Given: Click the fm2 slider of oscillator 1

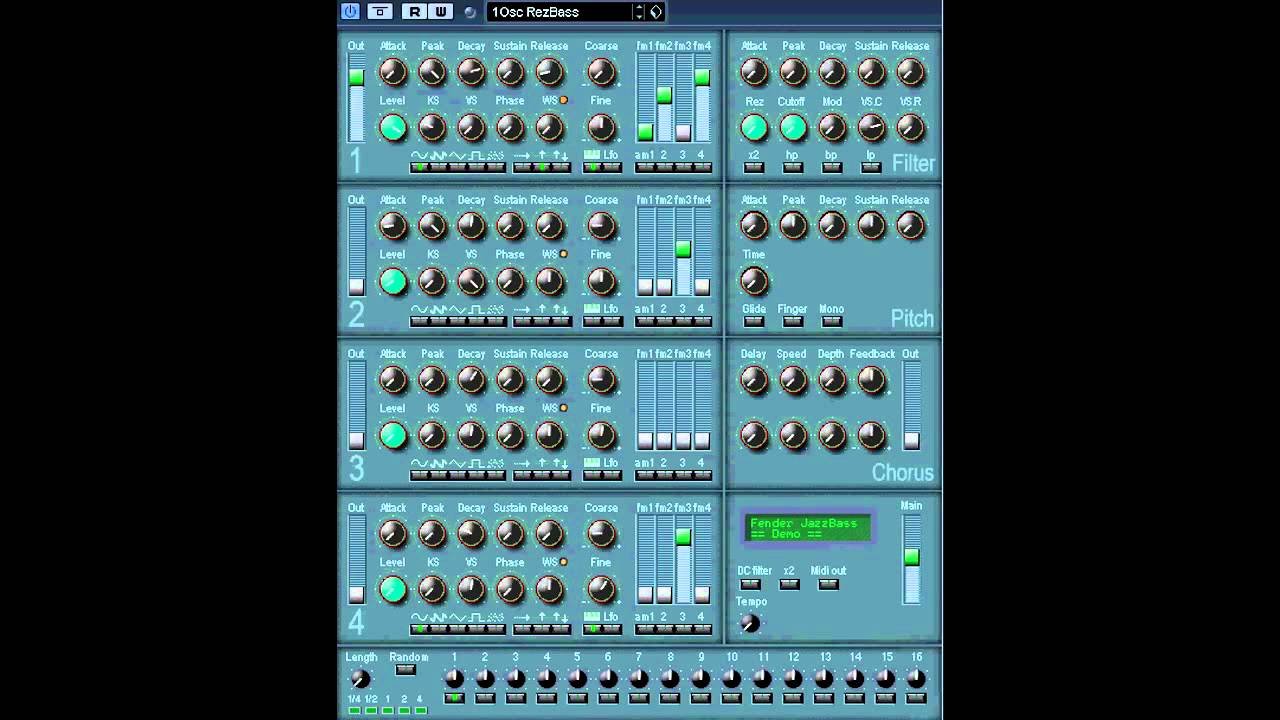Looking at the screenshot, I should (x=663, y=98).
